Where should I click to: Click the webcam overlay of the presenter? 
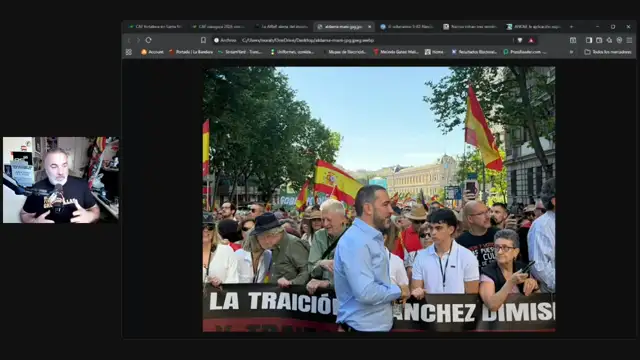(x=61, y=180)
